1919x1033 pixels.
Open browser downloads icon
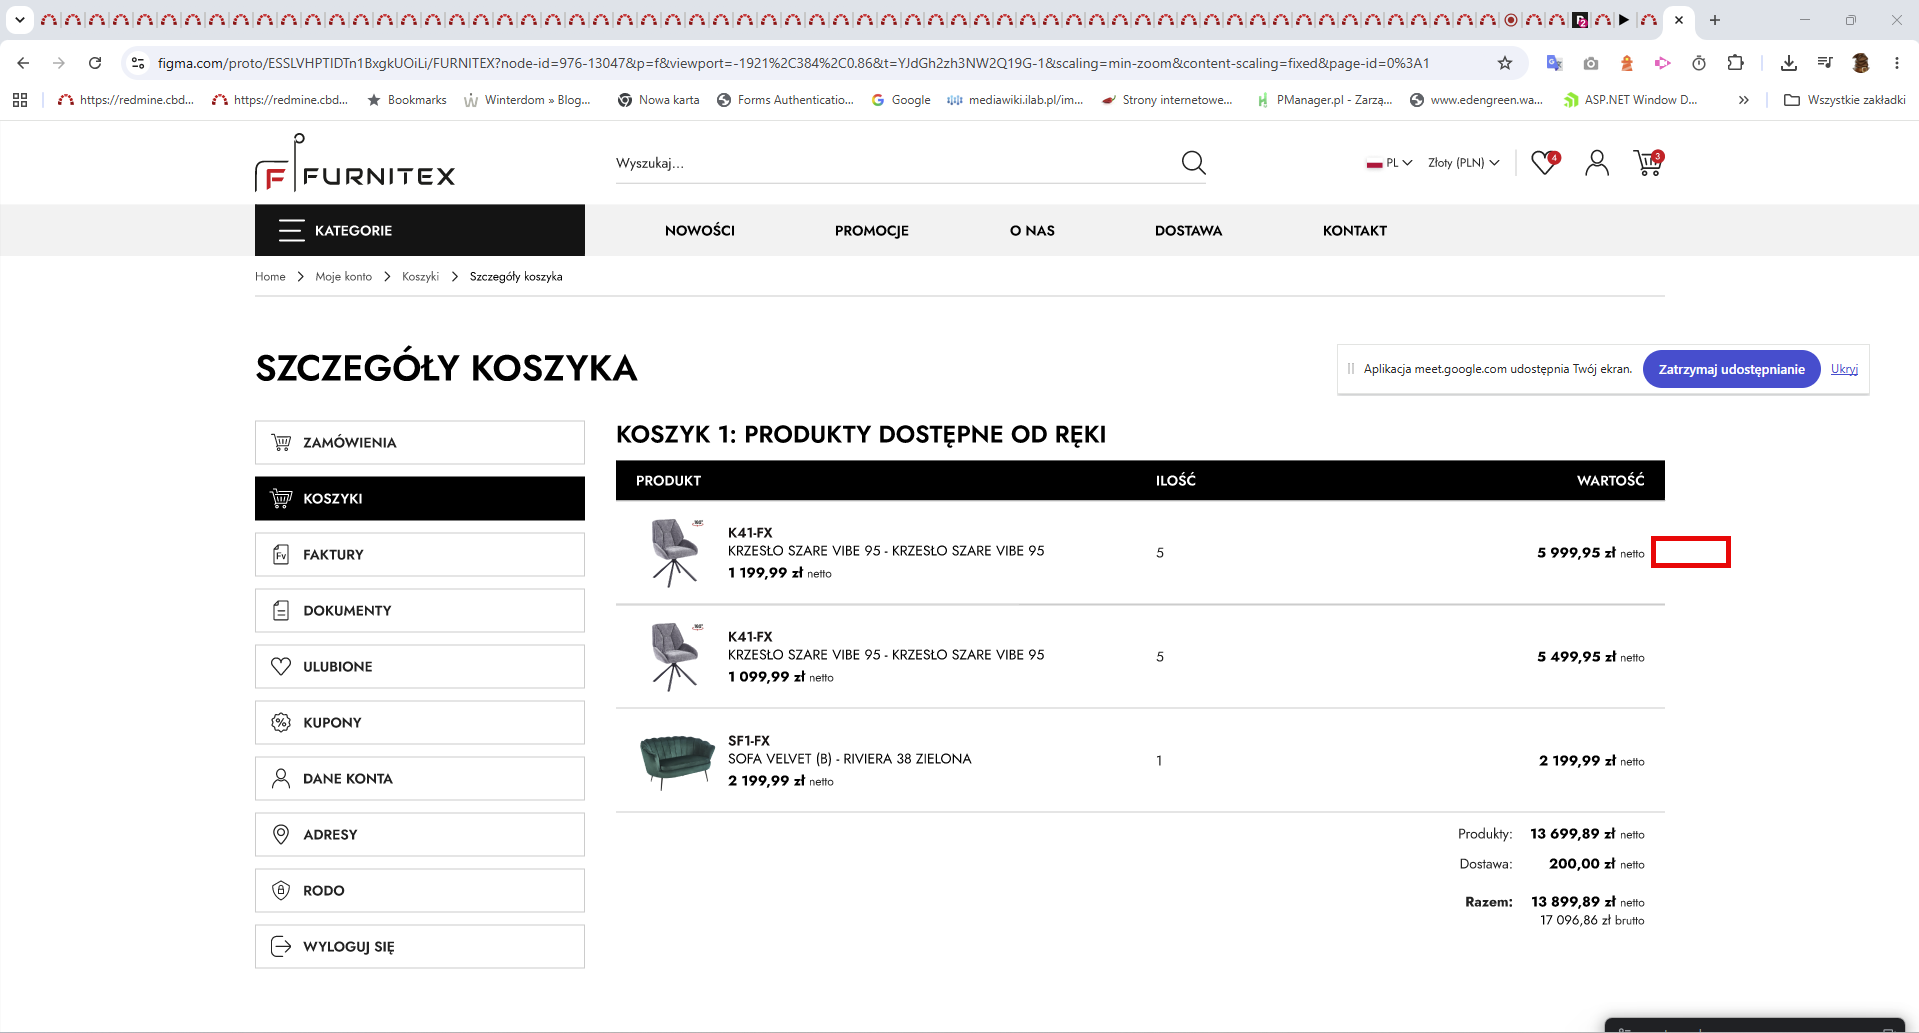1789,63
